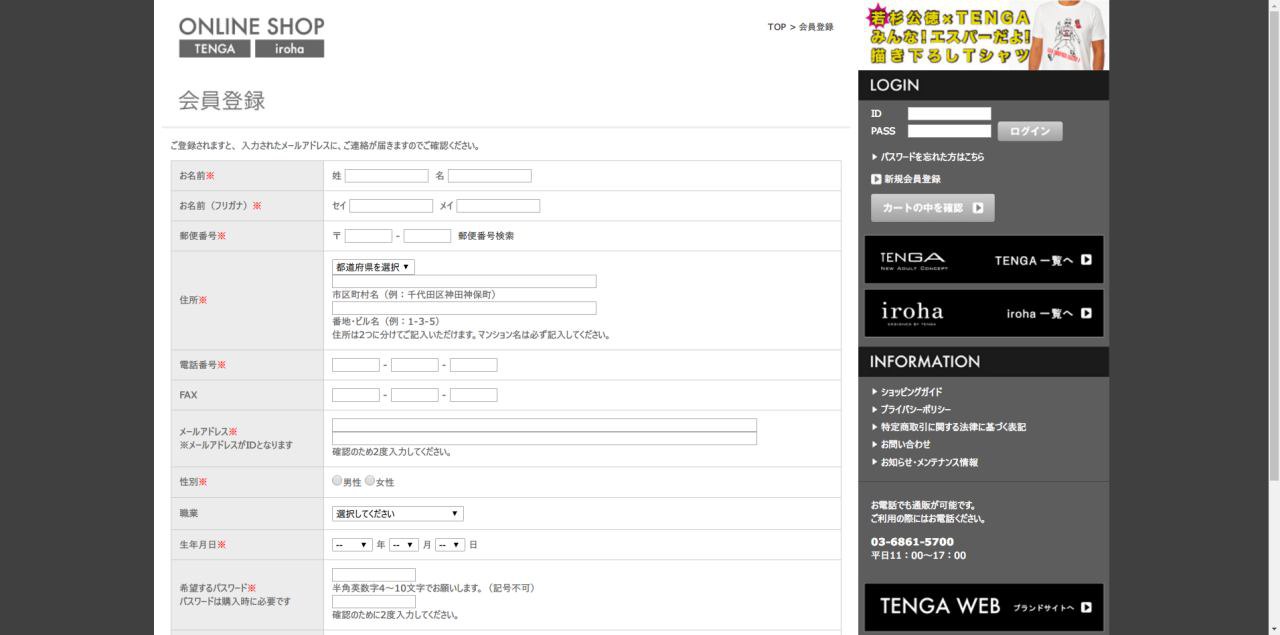Focus the セイ furigana field
The height and width of the screenshot is (635, 1280).
tap(391, 206)
